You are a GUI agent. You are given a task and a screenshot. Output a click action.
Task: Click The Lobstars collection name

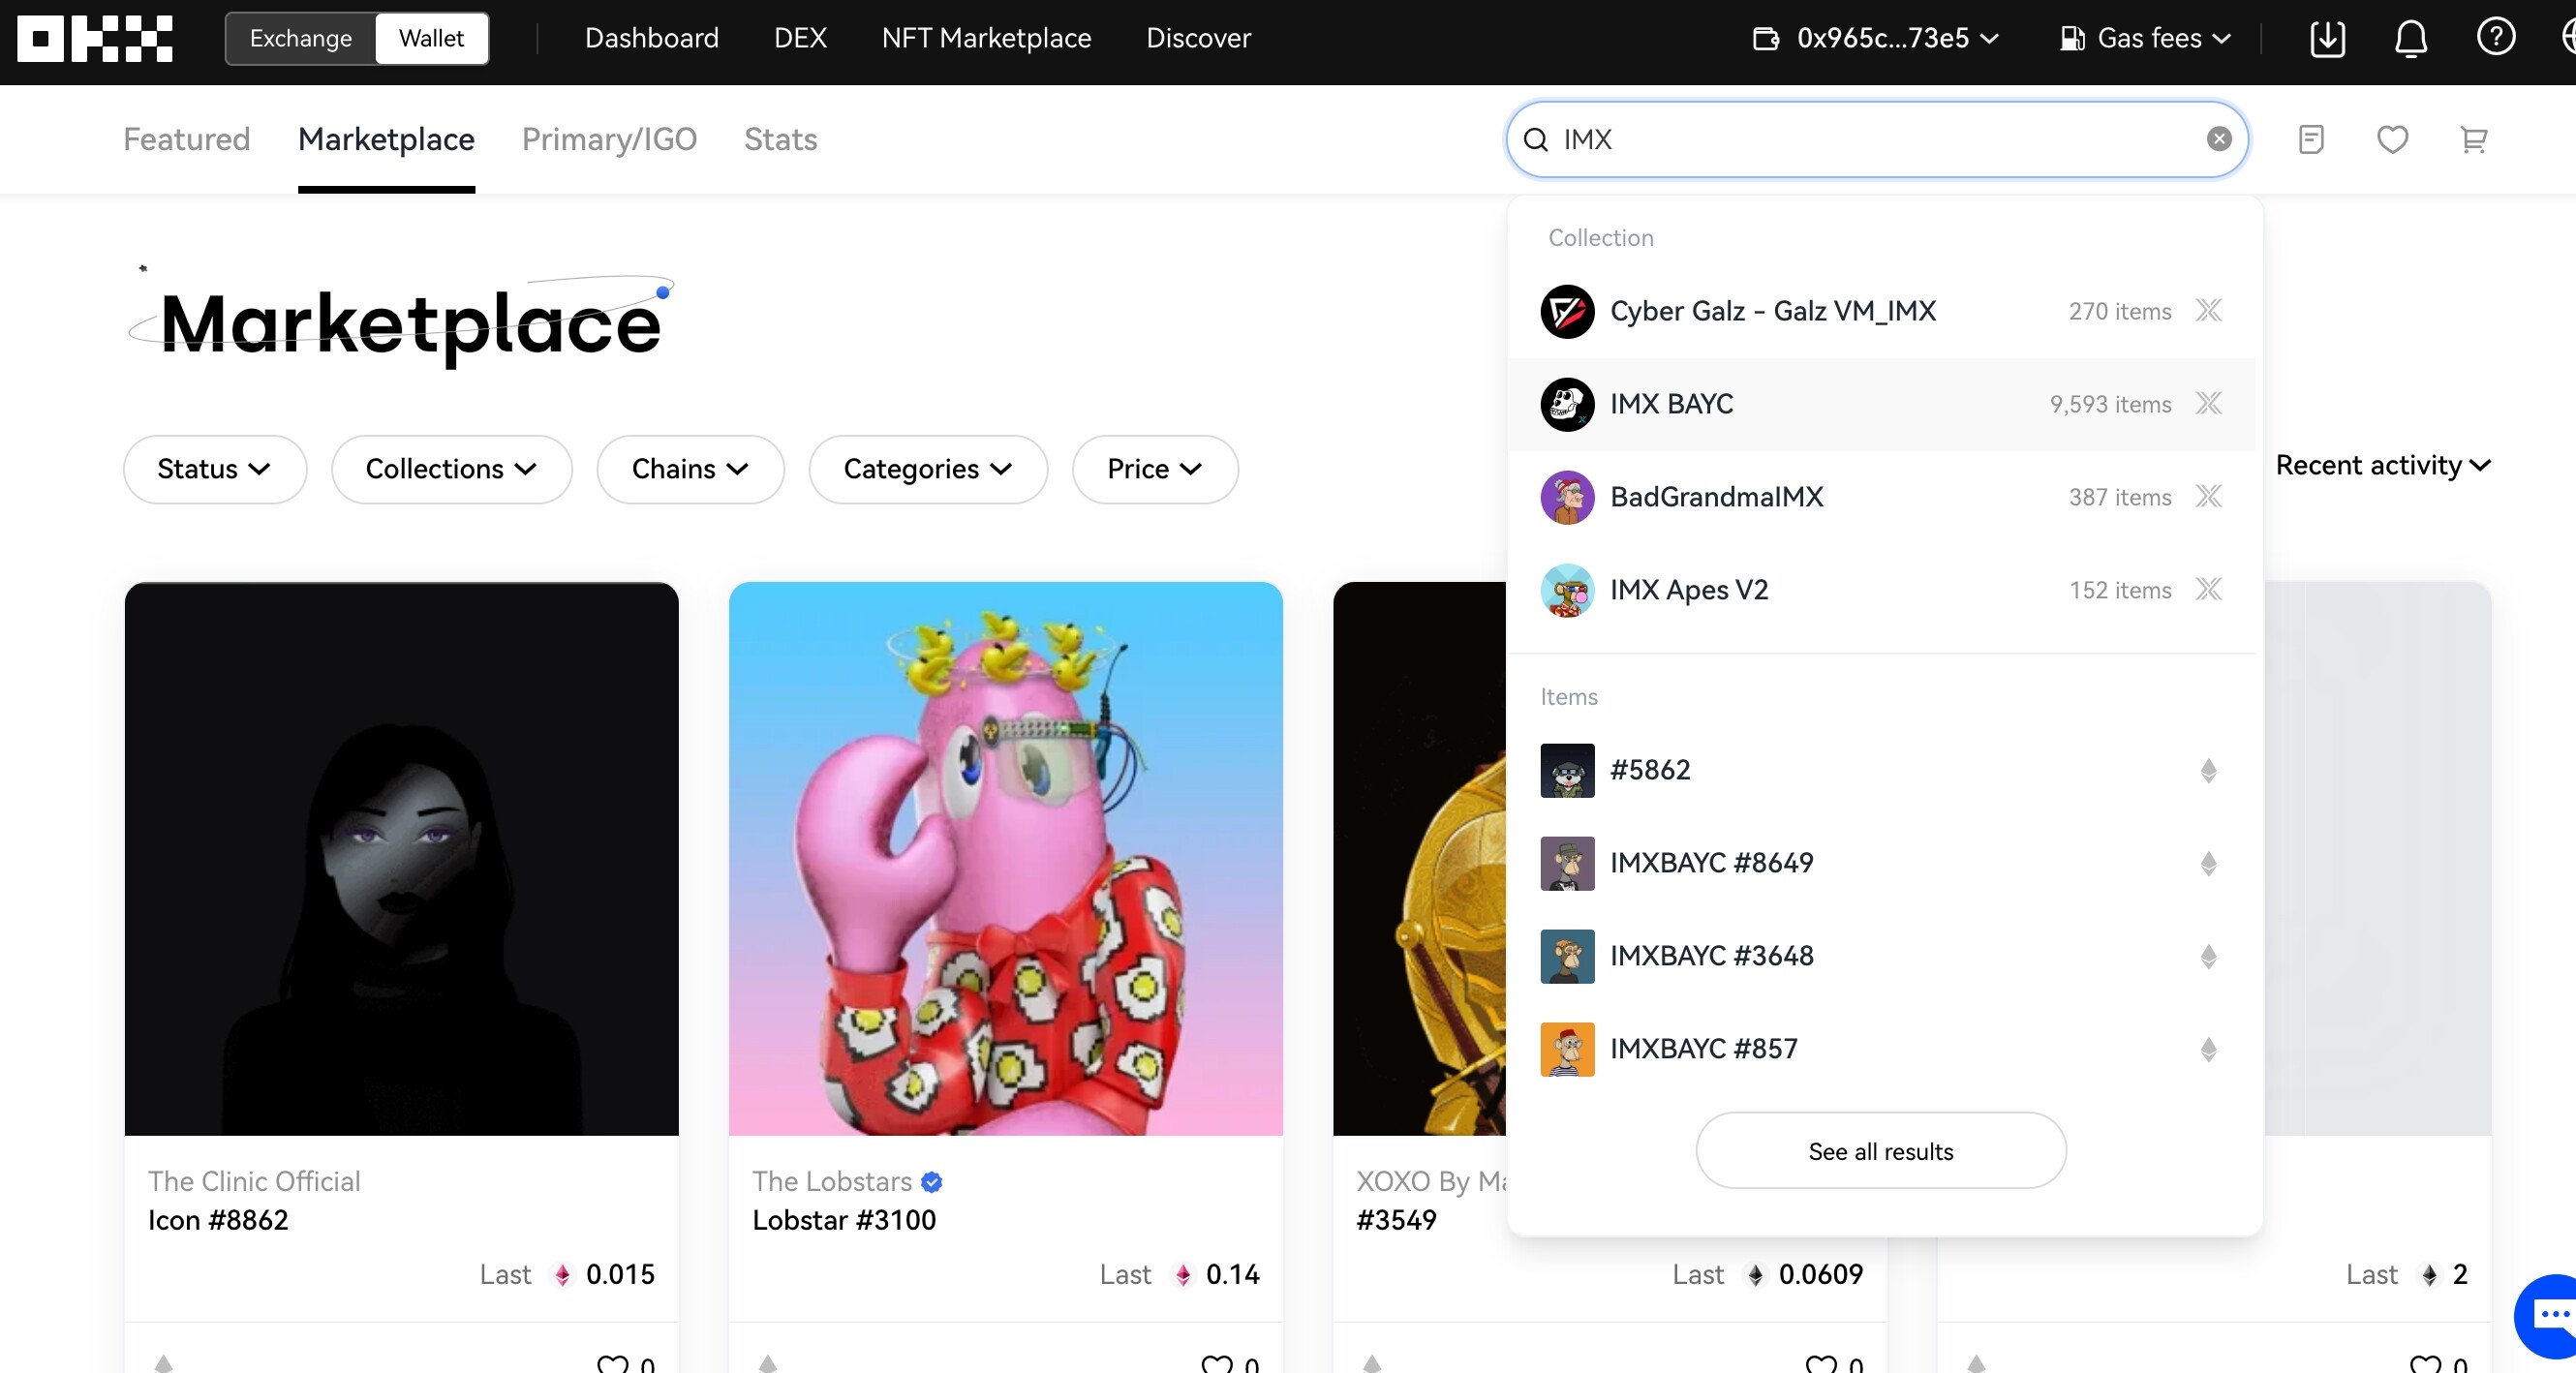pos(832,1181)
